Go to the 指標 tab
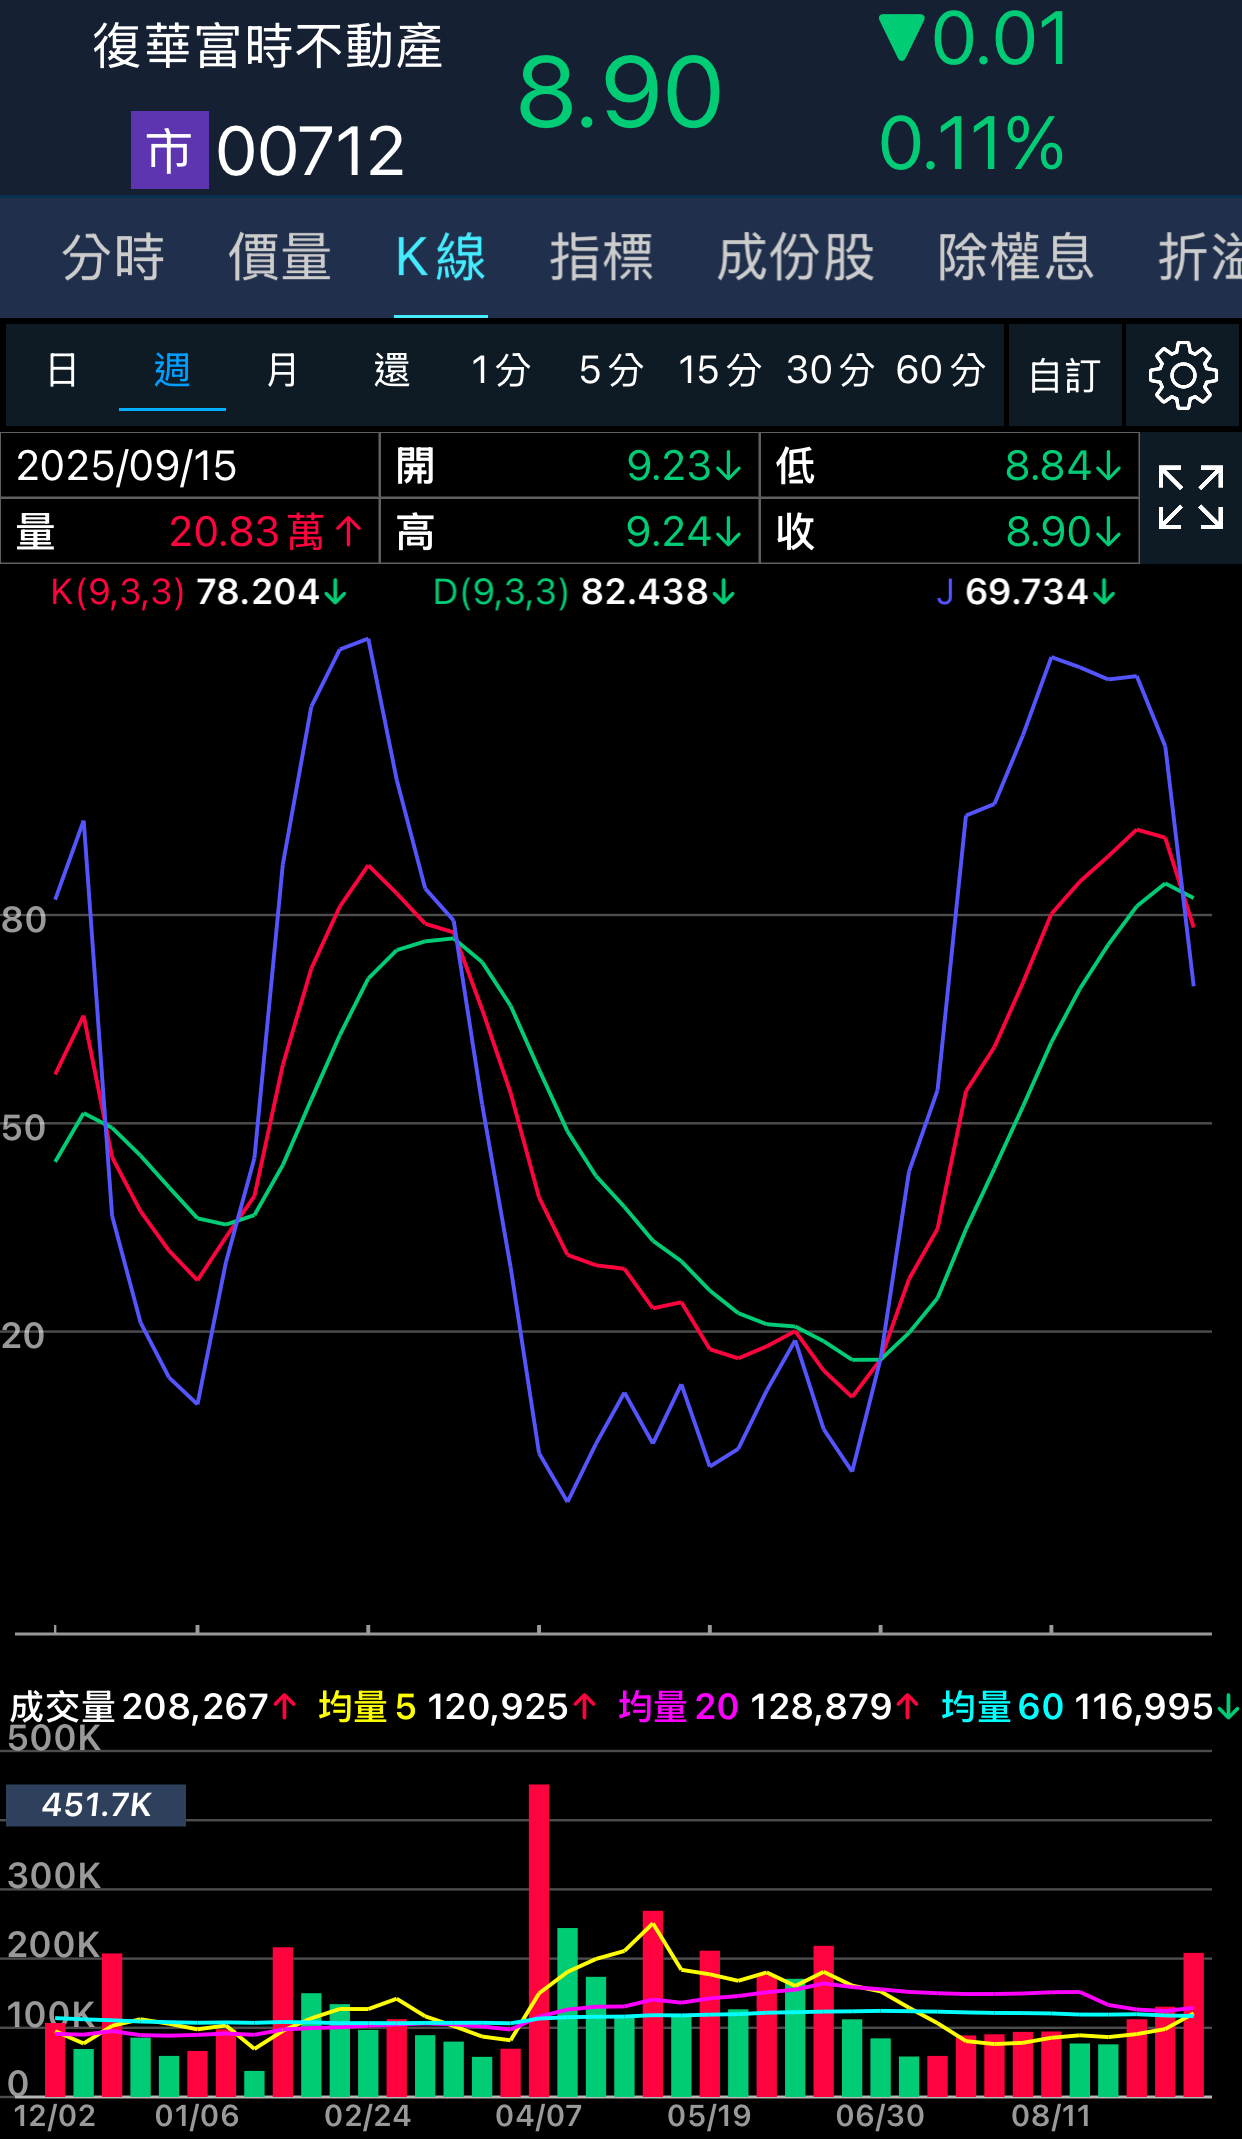 tap(601, 257)
